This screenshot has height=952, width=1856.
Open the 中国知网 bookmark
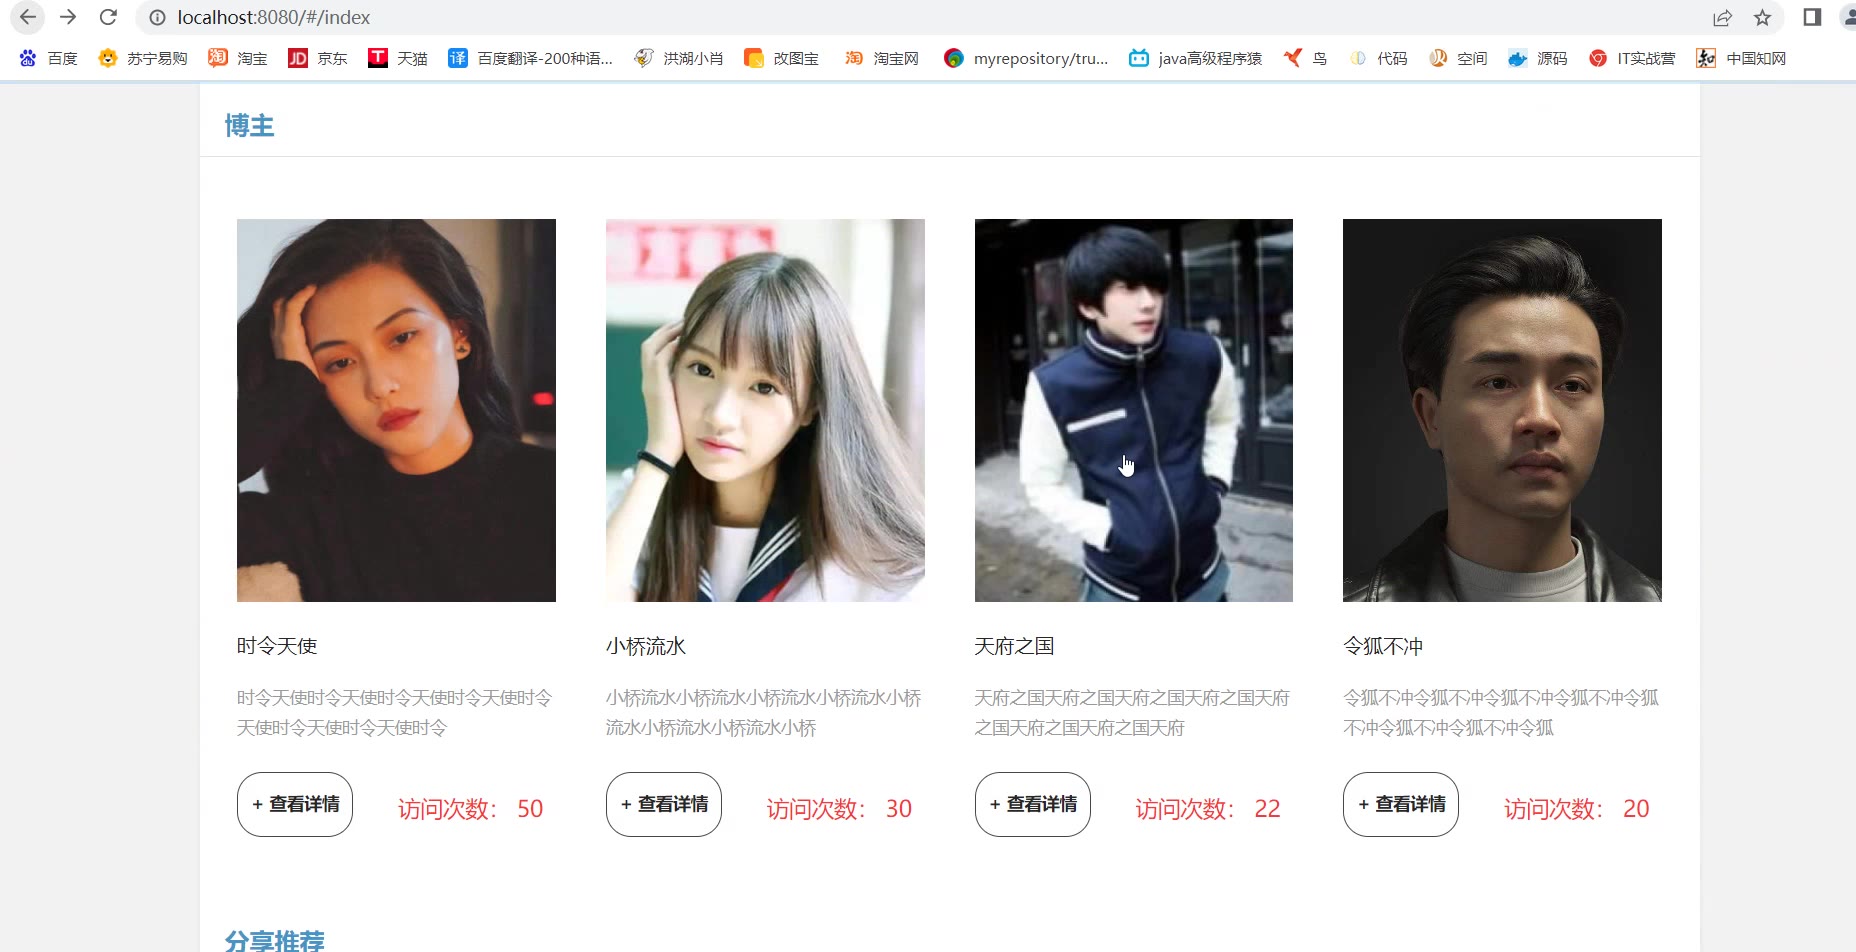(x=1741, y=58)
